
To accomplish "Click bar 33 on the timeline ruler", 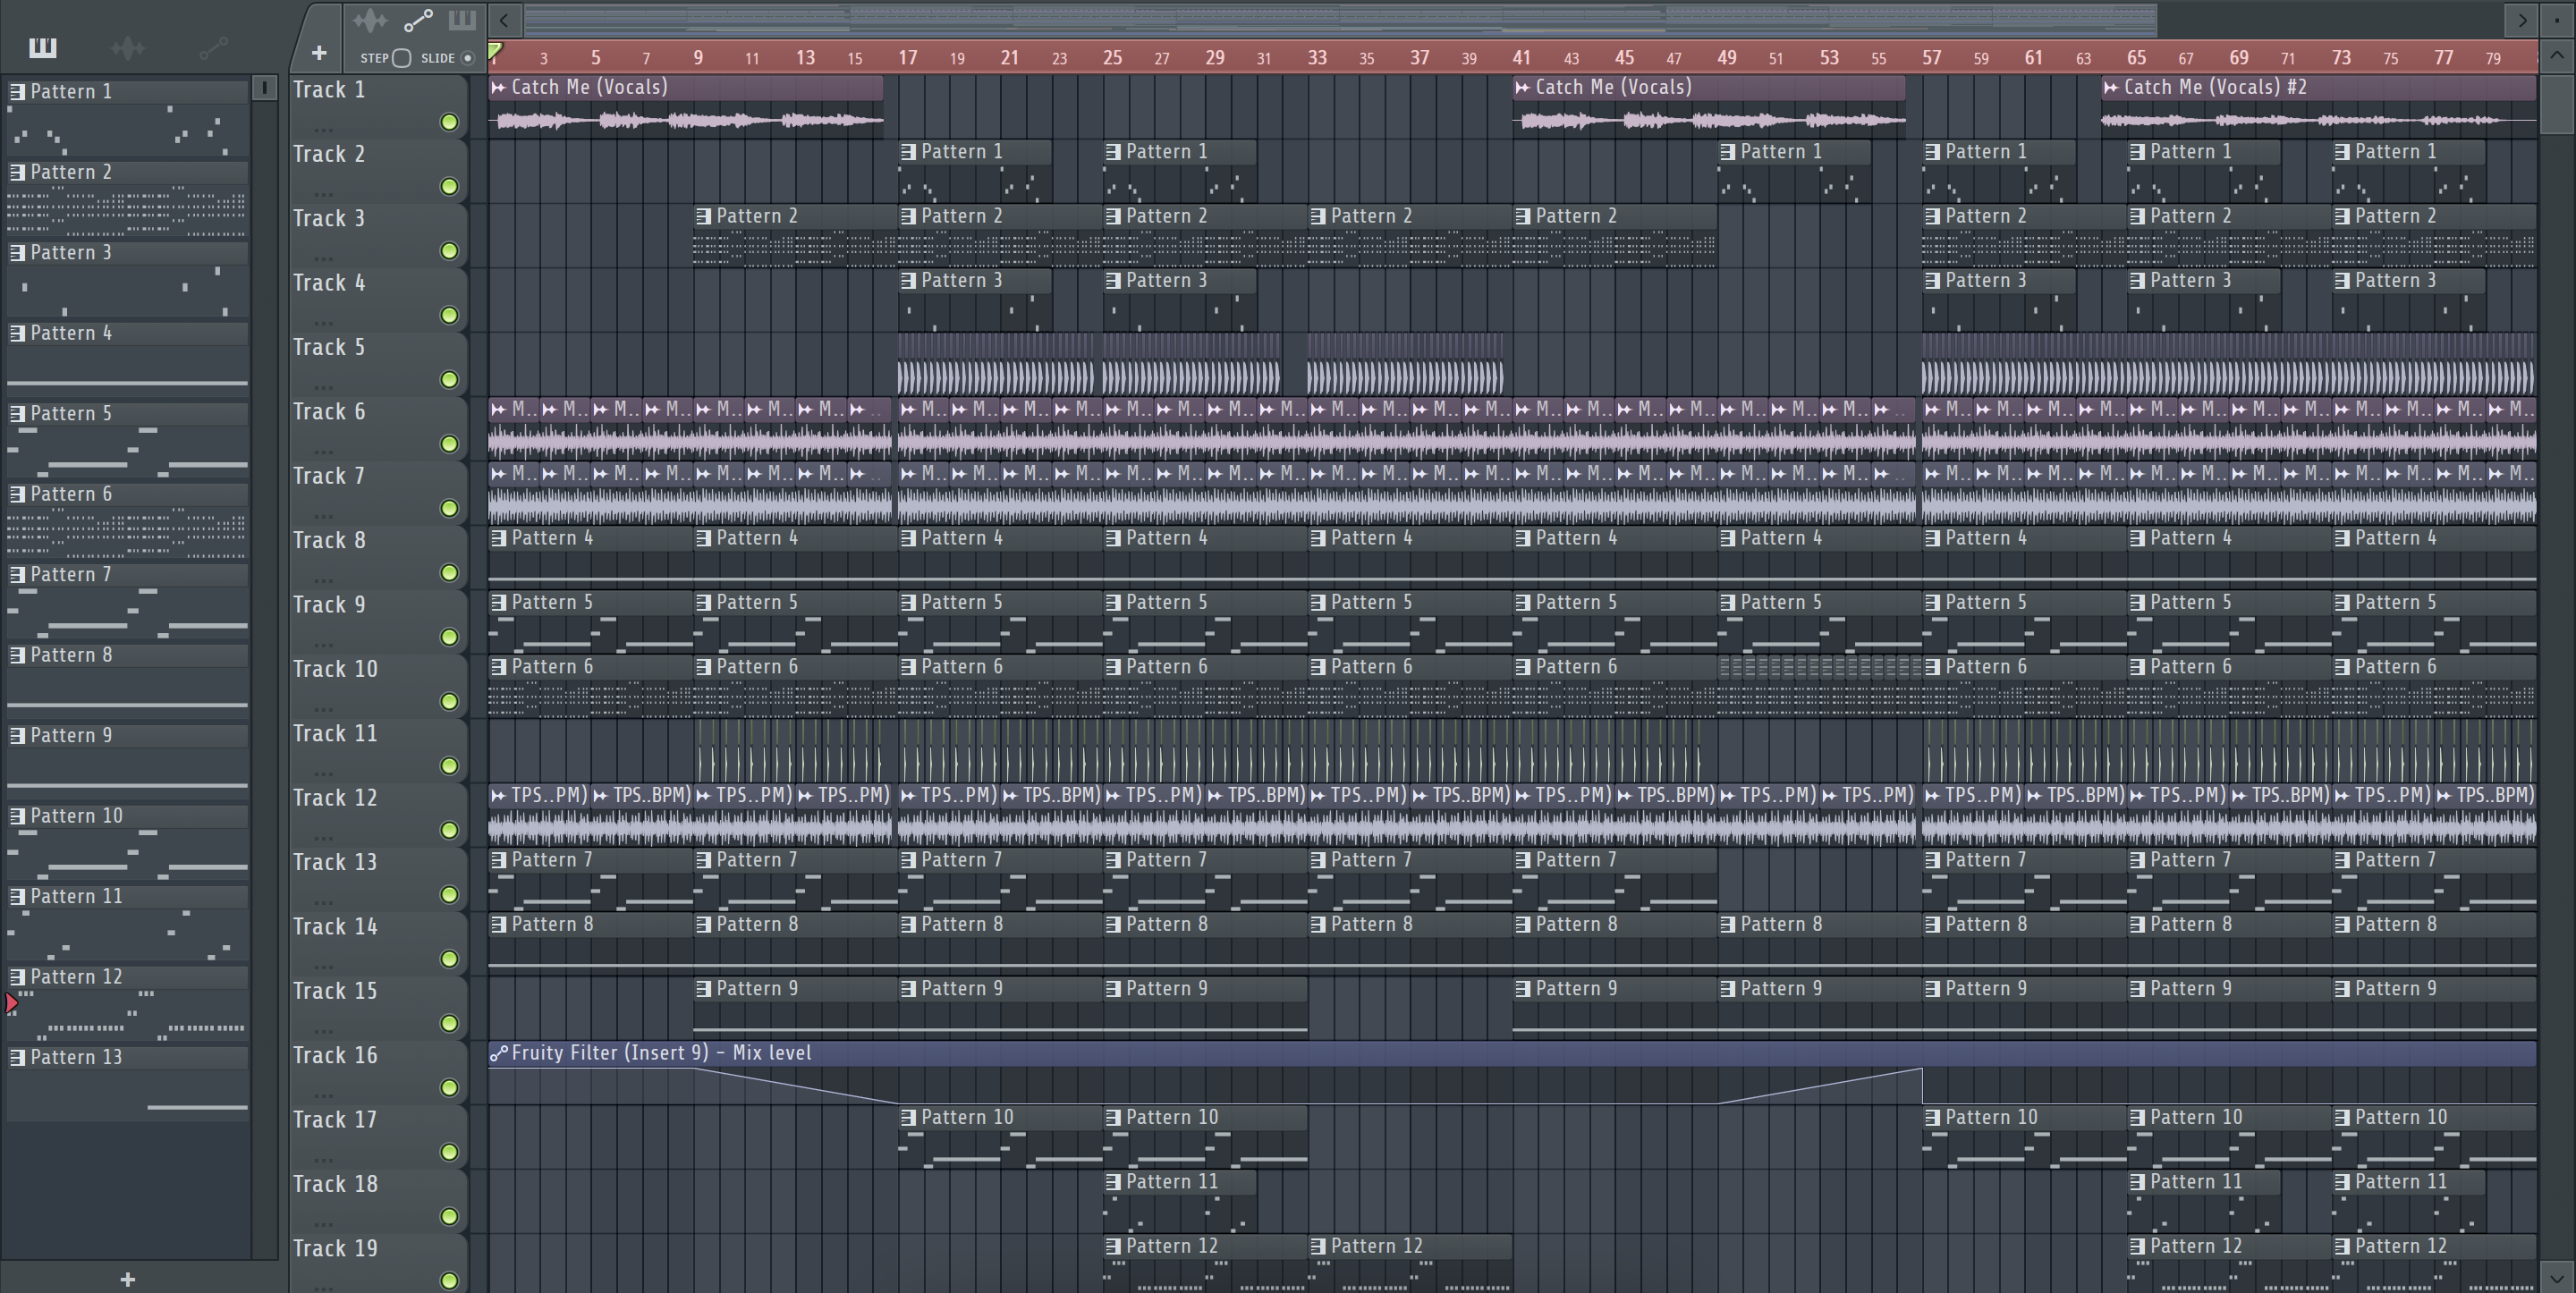I will click(x=1317, y=58).
